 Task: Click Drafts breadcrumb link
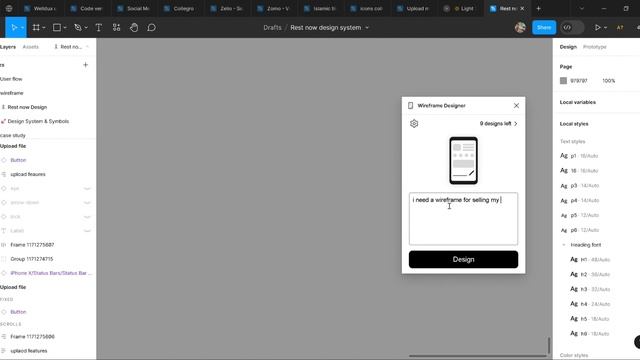272,27
